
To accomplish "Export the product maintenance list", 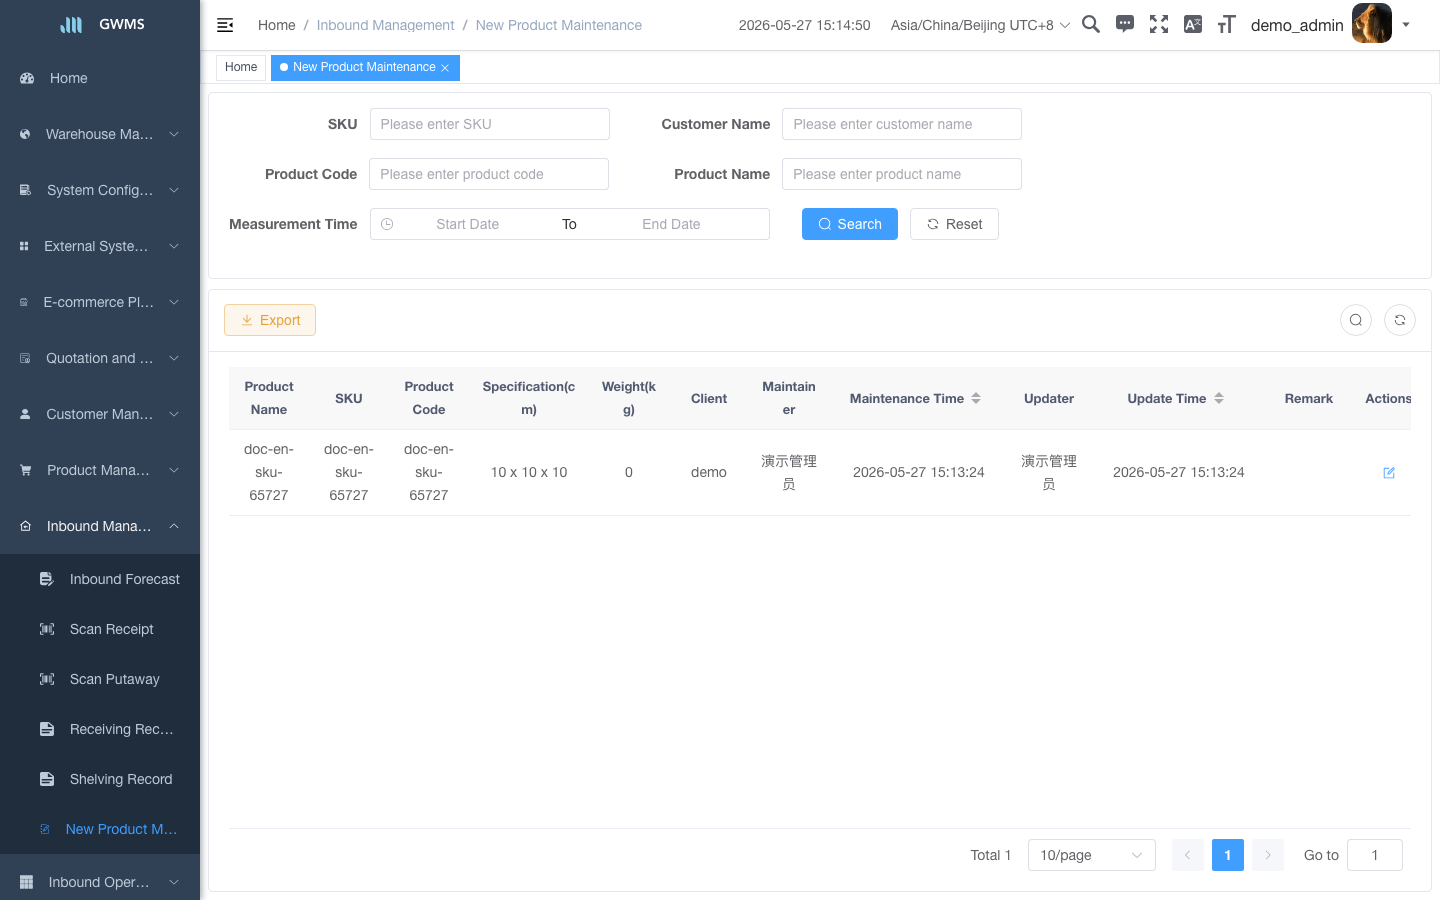I will [x=270, y=320].
